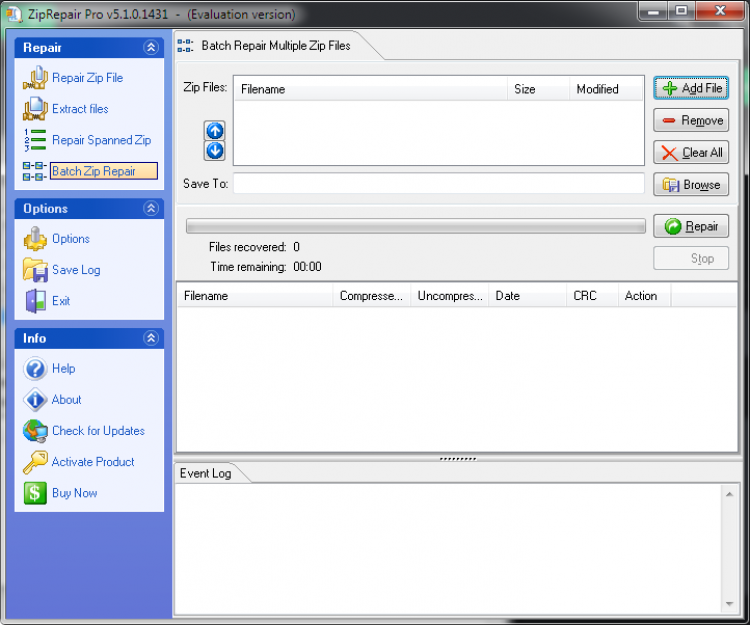This screenshot has width=750, height=625.
Task: Collapse the Info sidebar panel
Action: (151, 338)
